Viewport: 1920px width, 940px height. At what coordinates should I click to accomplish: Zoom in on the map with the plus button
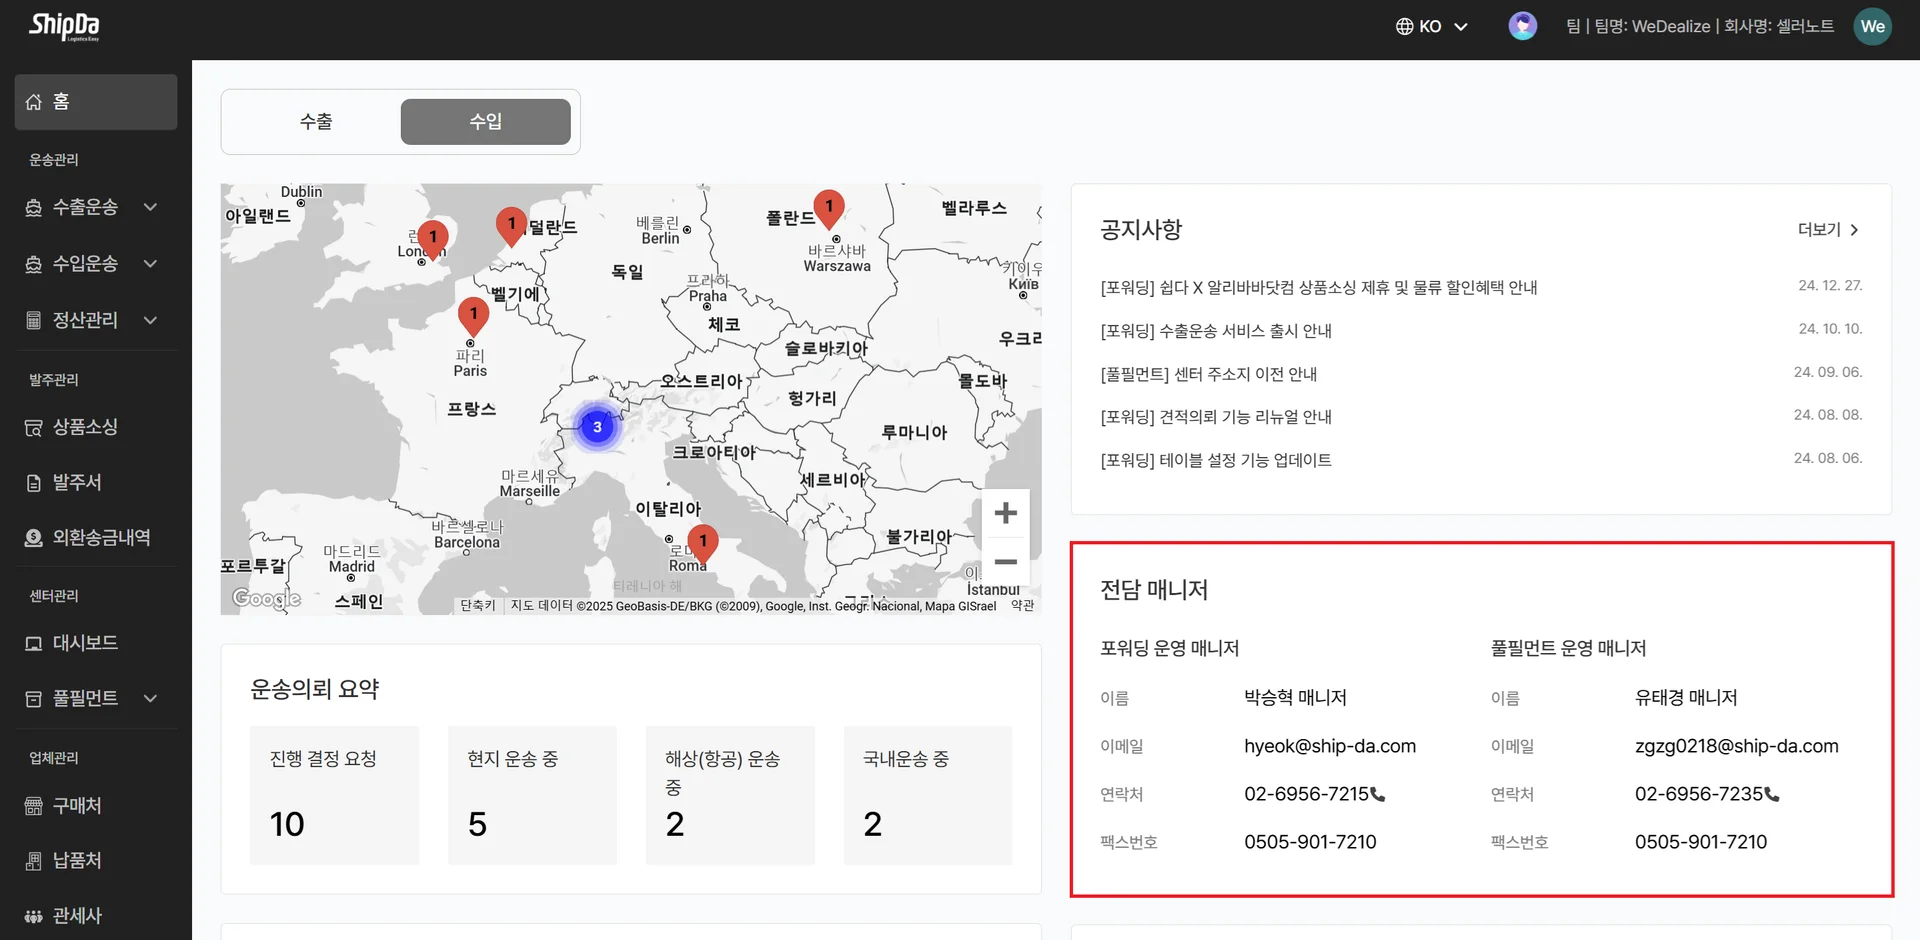click(1006, 512)
